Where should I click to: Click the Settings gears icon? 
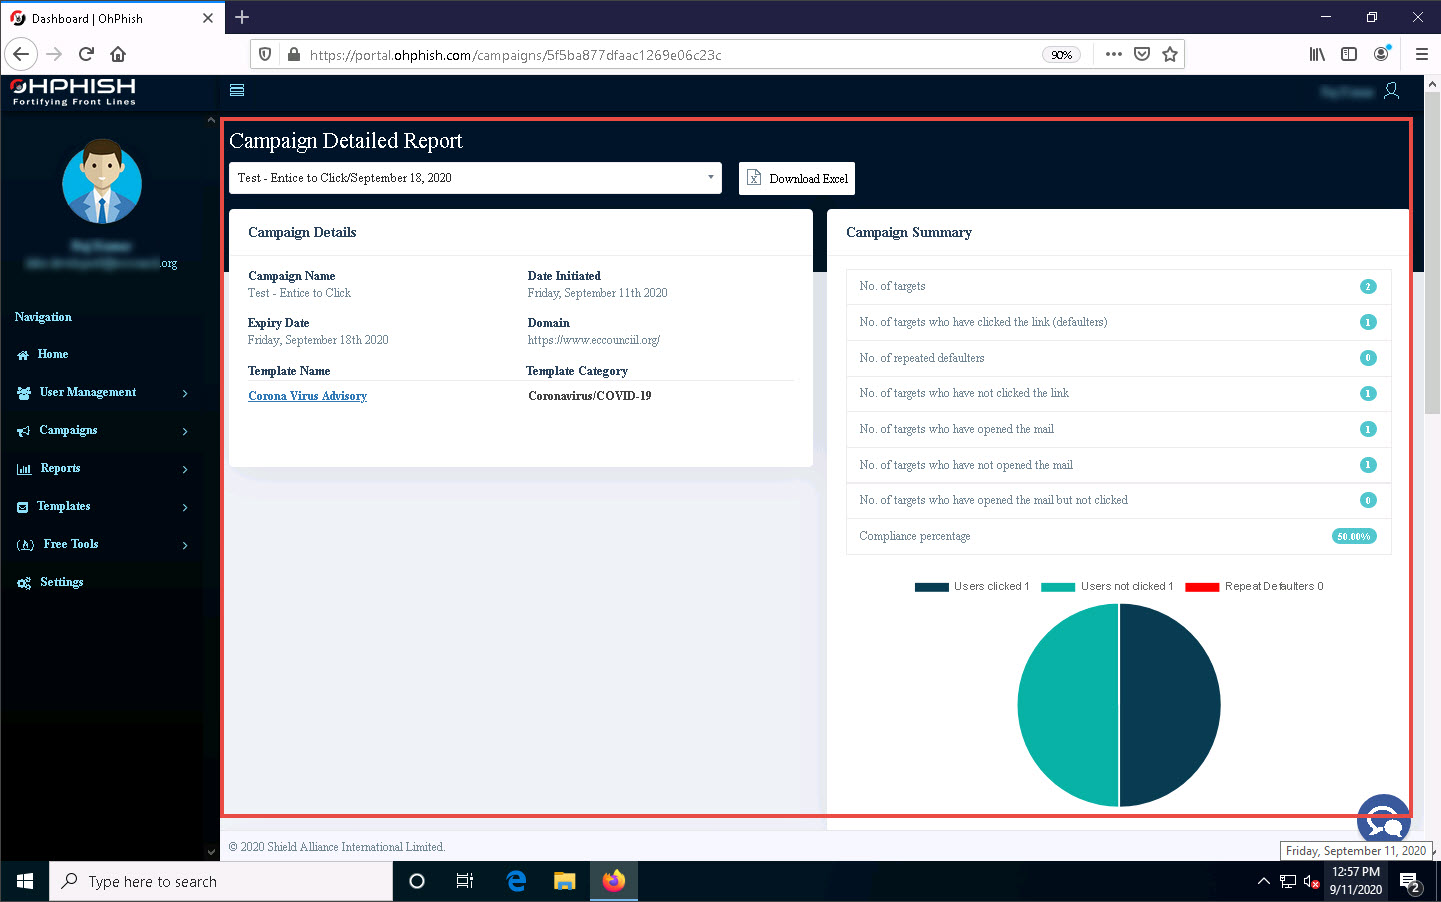[x=23, y=583]
